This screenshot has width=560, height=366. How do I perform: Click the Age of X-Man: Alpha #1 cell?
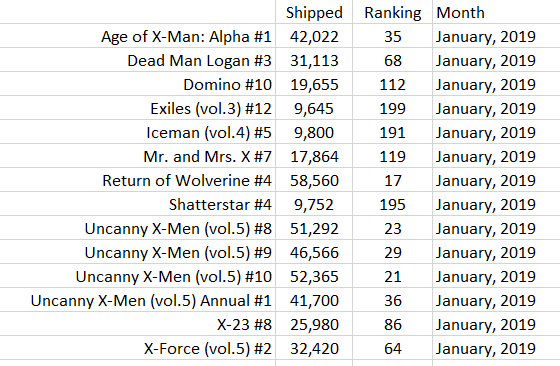pyautogui.click(x=138, y=36)
